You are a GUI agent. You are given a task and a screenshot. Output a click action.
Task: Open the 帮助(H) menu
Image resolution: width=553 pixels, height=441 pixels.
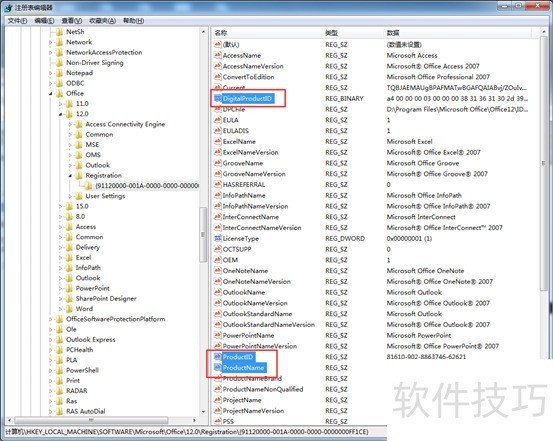[133, 21]
